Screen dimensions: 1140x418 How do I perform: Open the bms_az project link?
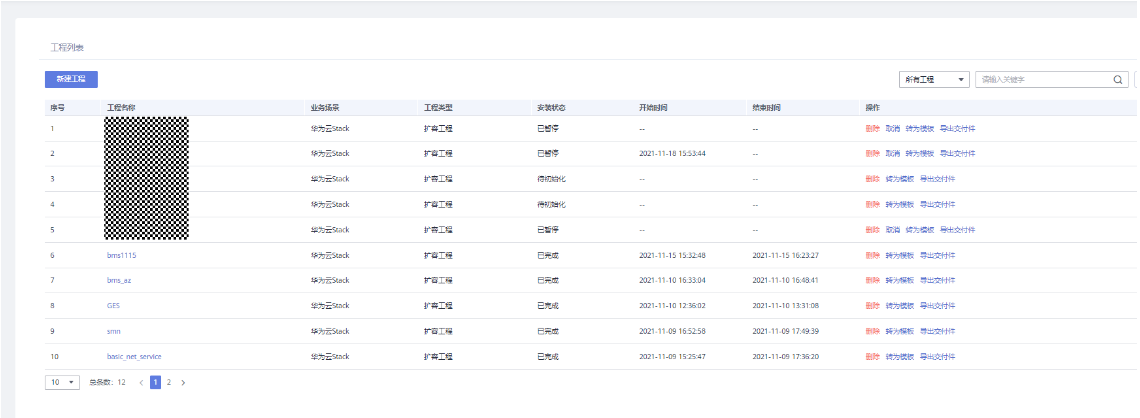click(119, 280)
